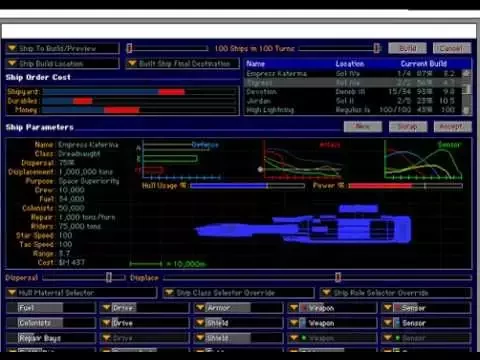480x360 pixels.
Task: Open the dimmed Drive dropdown beside Repair Bays
Action: coord(144,338)
